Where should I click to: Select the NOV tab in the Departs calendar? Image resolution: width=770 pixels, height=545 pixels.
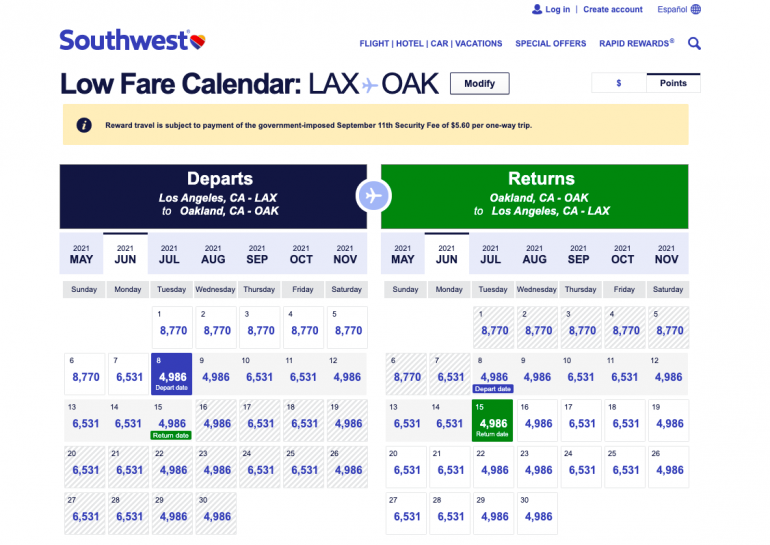(x=345, y=254)
